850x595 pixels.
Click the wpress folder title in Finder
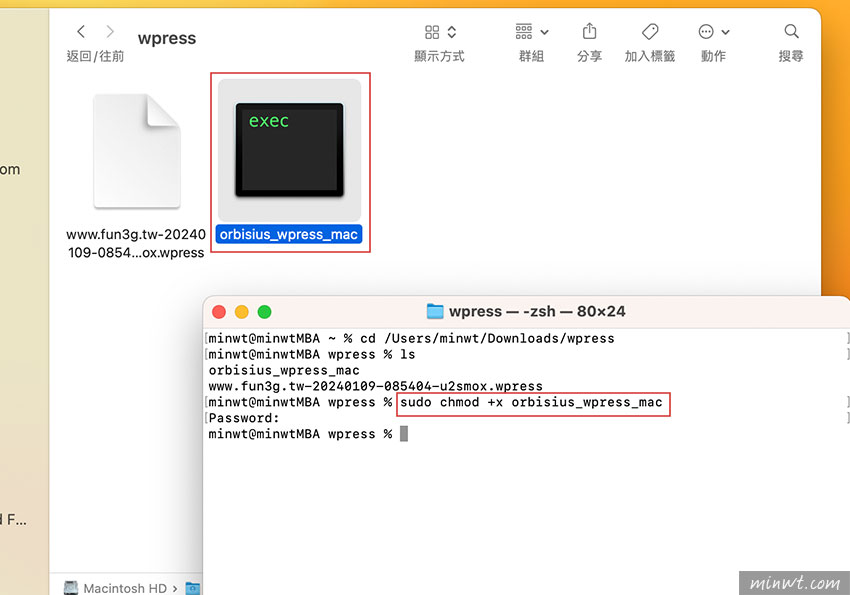(x=167, y=38)
